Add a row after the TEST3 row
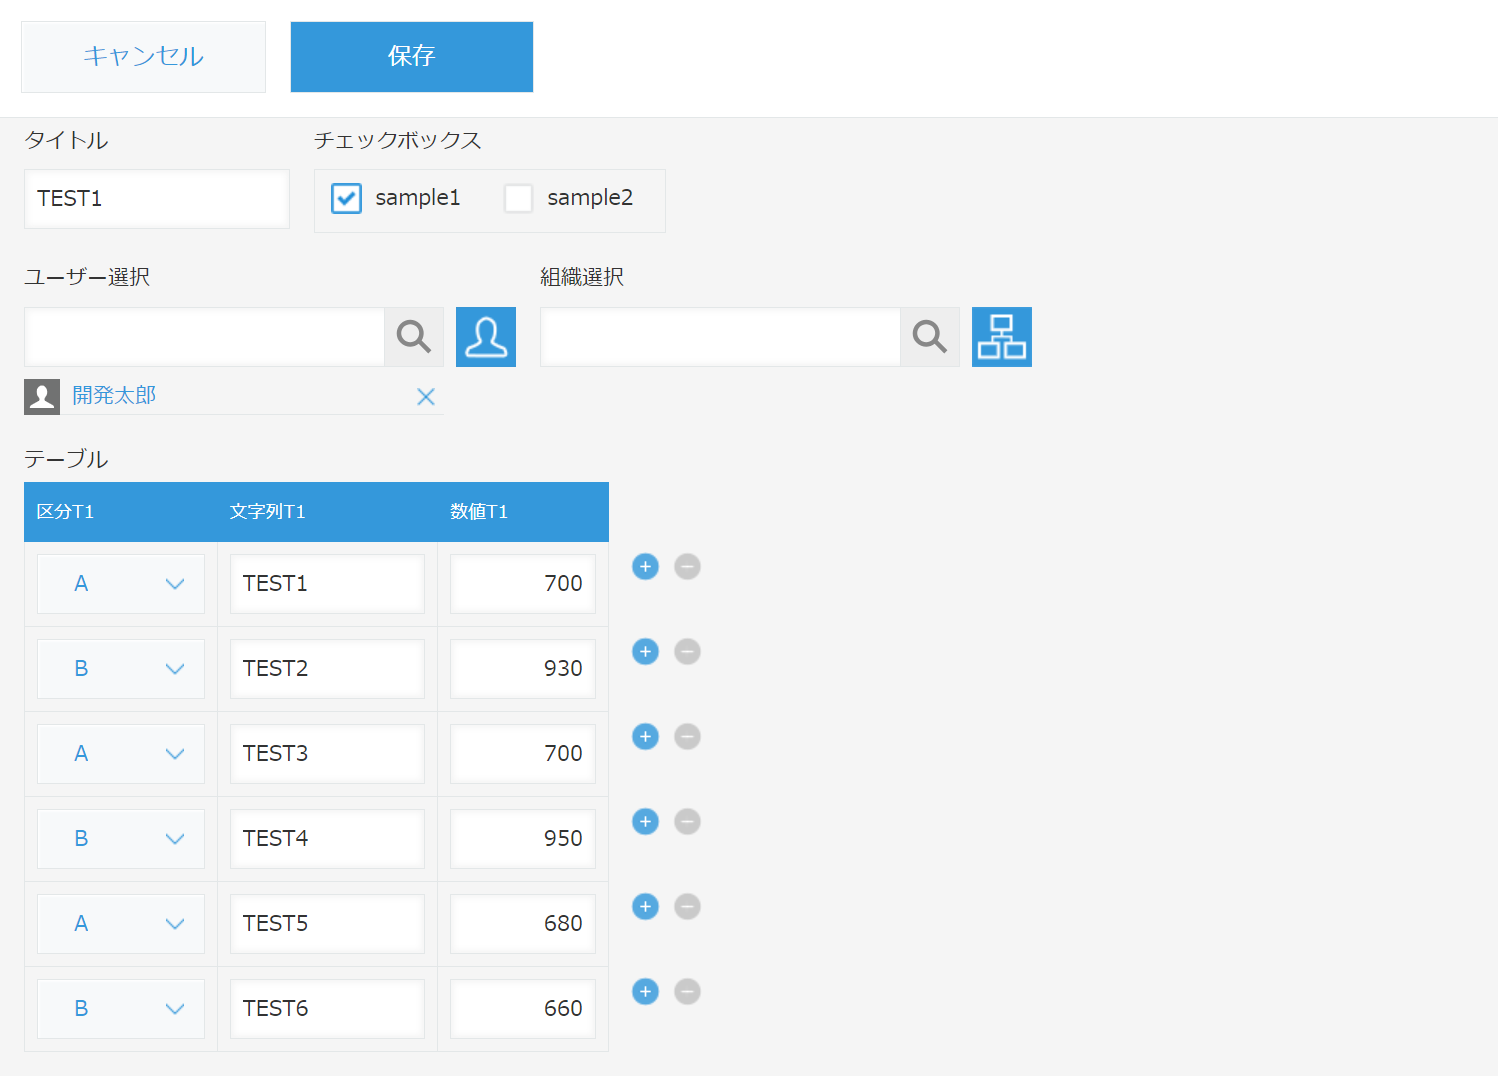Viewport: 1498px width, 1076px height. point(646,737)
